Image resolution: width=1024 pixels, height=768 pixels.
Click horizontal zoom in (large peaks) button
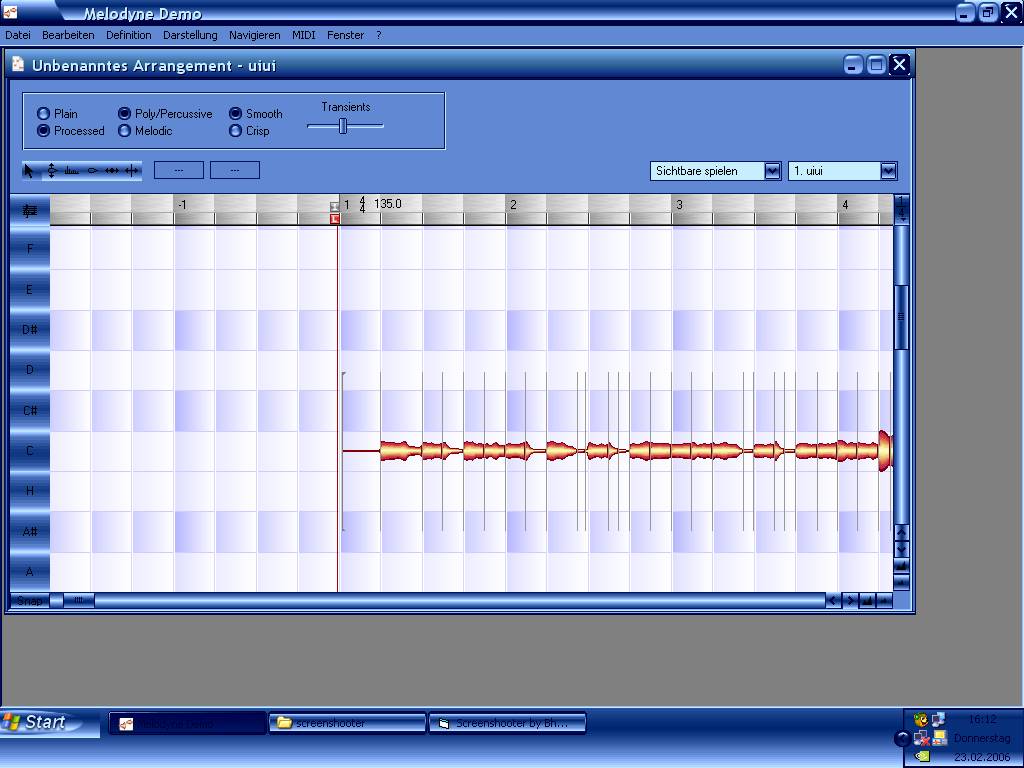pos(867,601)
